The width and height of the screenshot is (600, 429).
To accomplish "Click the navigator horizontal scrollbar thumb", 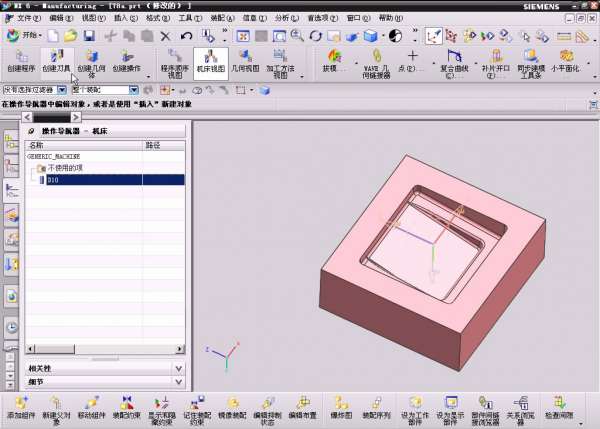I will click(55, 349).
